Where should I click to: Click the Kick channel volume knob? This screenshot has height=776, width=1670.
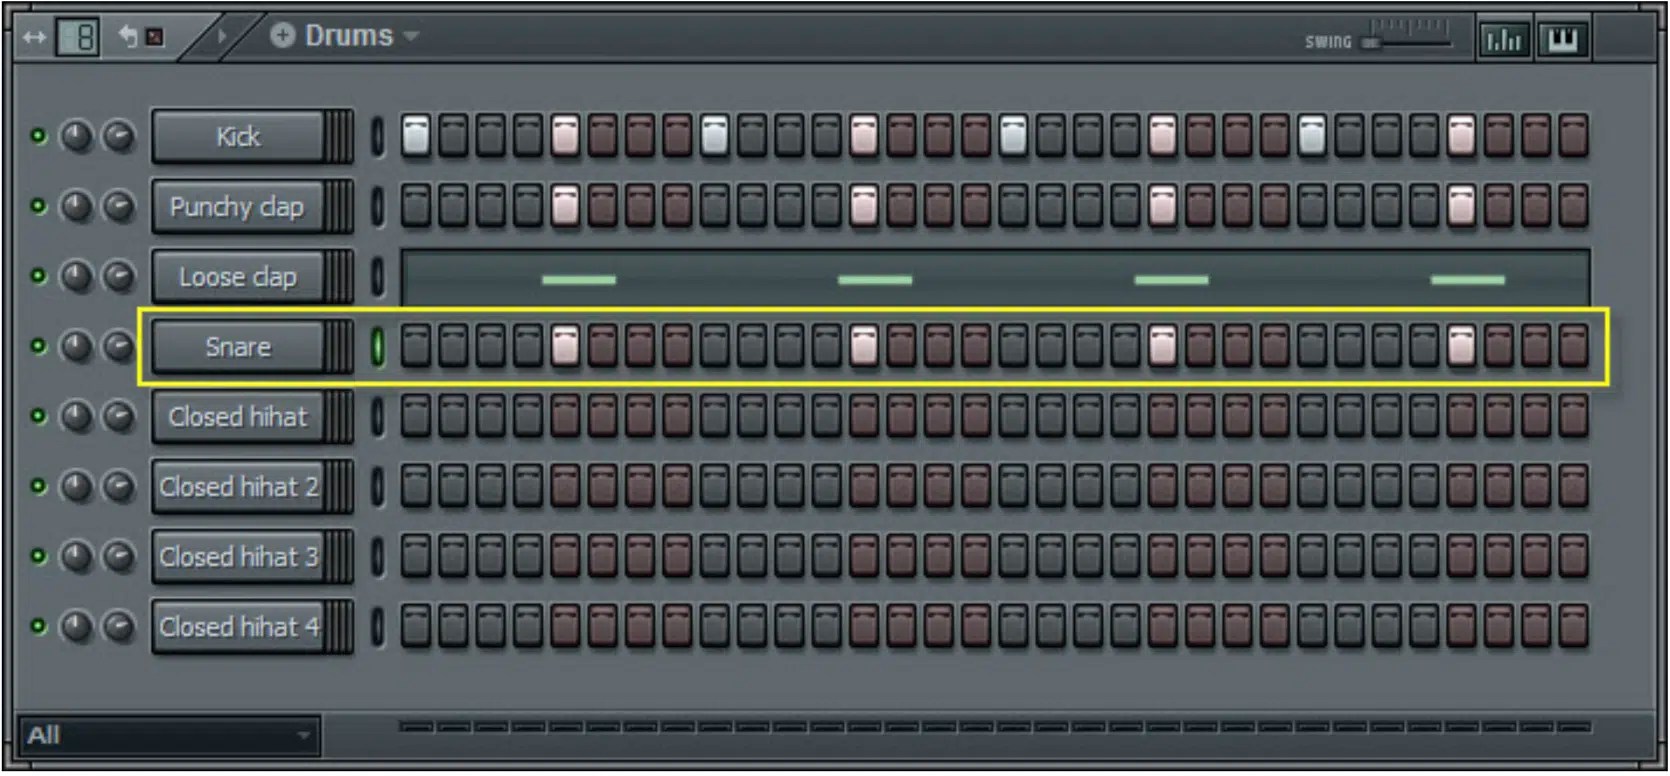pyautogui.click(x=119, y=136)
